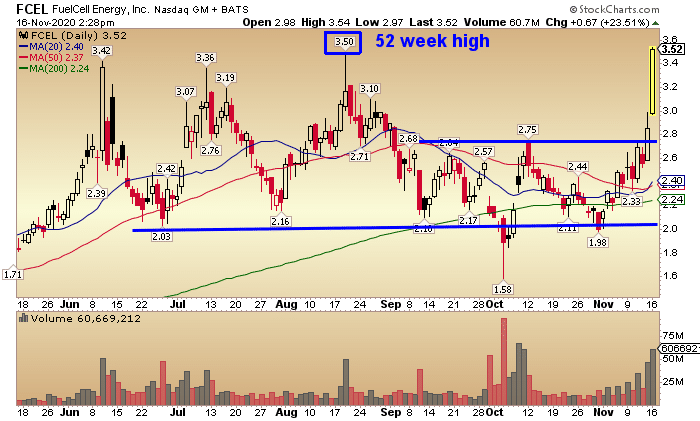Click the High 3.54 value

coord(325,22)
